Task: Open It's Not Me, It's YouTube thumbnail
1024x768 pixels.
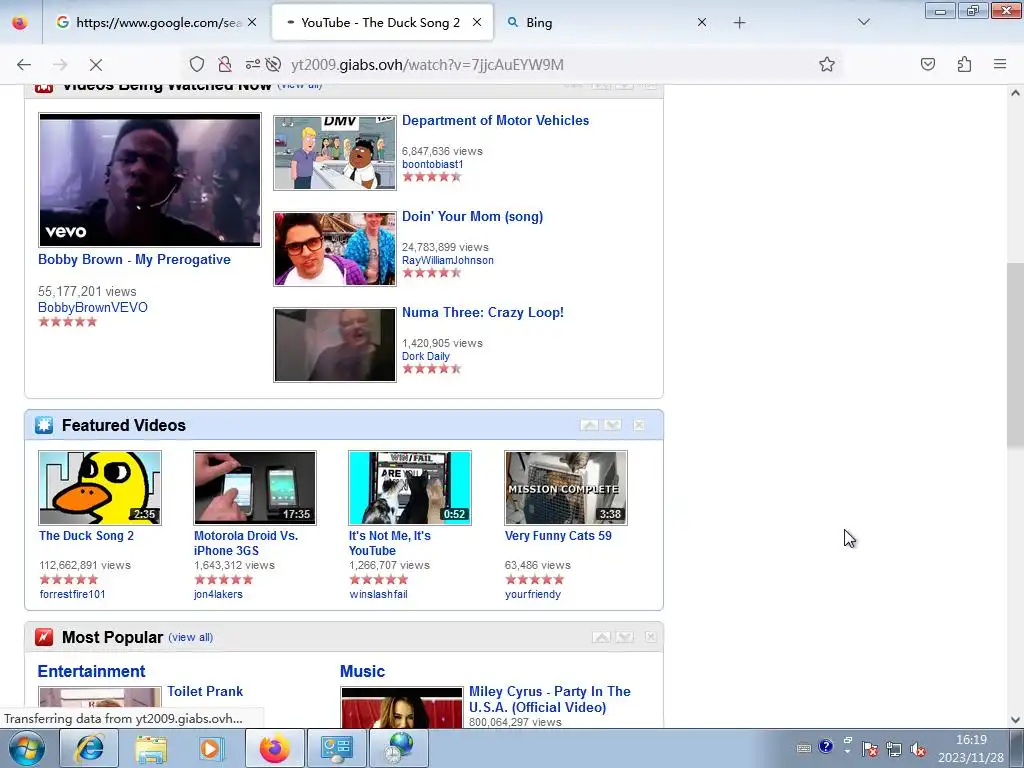Action: click(x=409, y=488)
